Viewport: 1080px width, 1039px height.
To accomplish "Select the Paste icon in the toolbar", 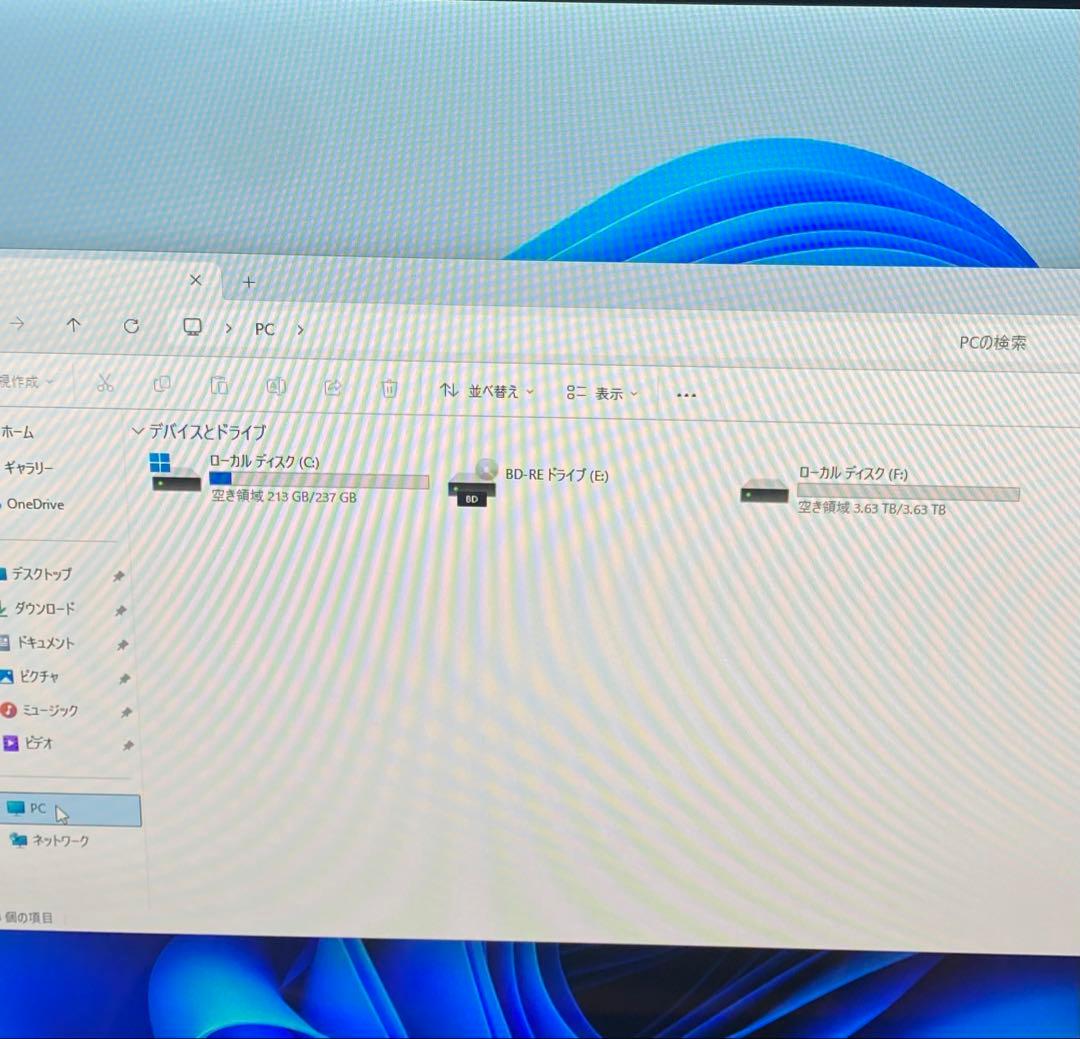I will coord(219,385).
